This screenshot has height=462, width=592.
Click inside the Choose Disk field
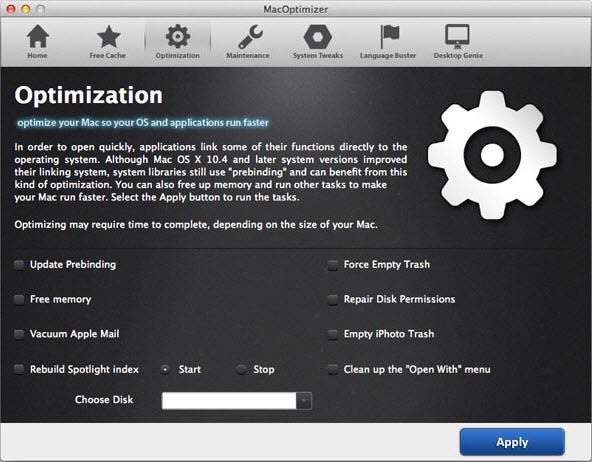(x=229, y=400)
